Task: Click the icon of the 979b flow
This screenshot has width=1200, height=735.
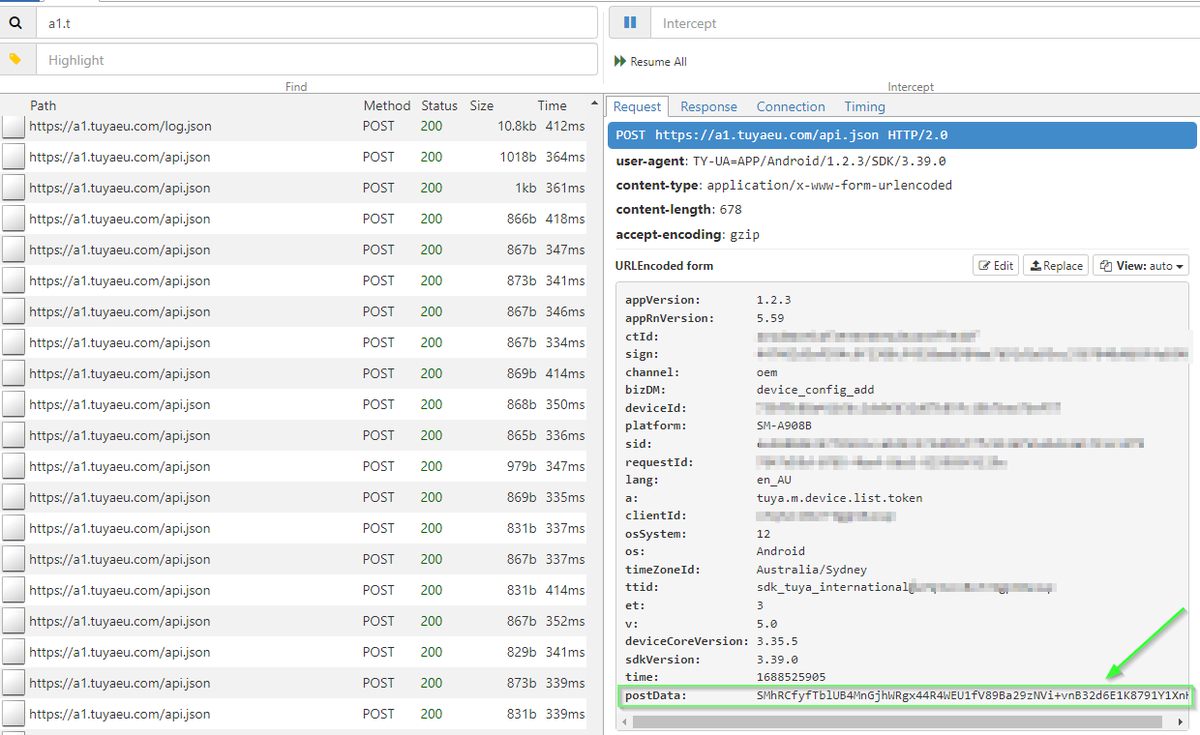Action: 13,467
